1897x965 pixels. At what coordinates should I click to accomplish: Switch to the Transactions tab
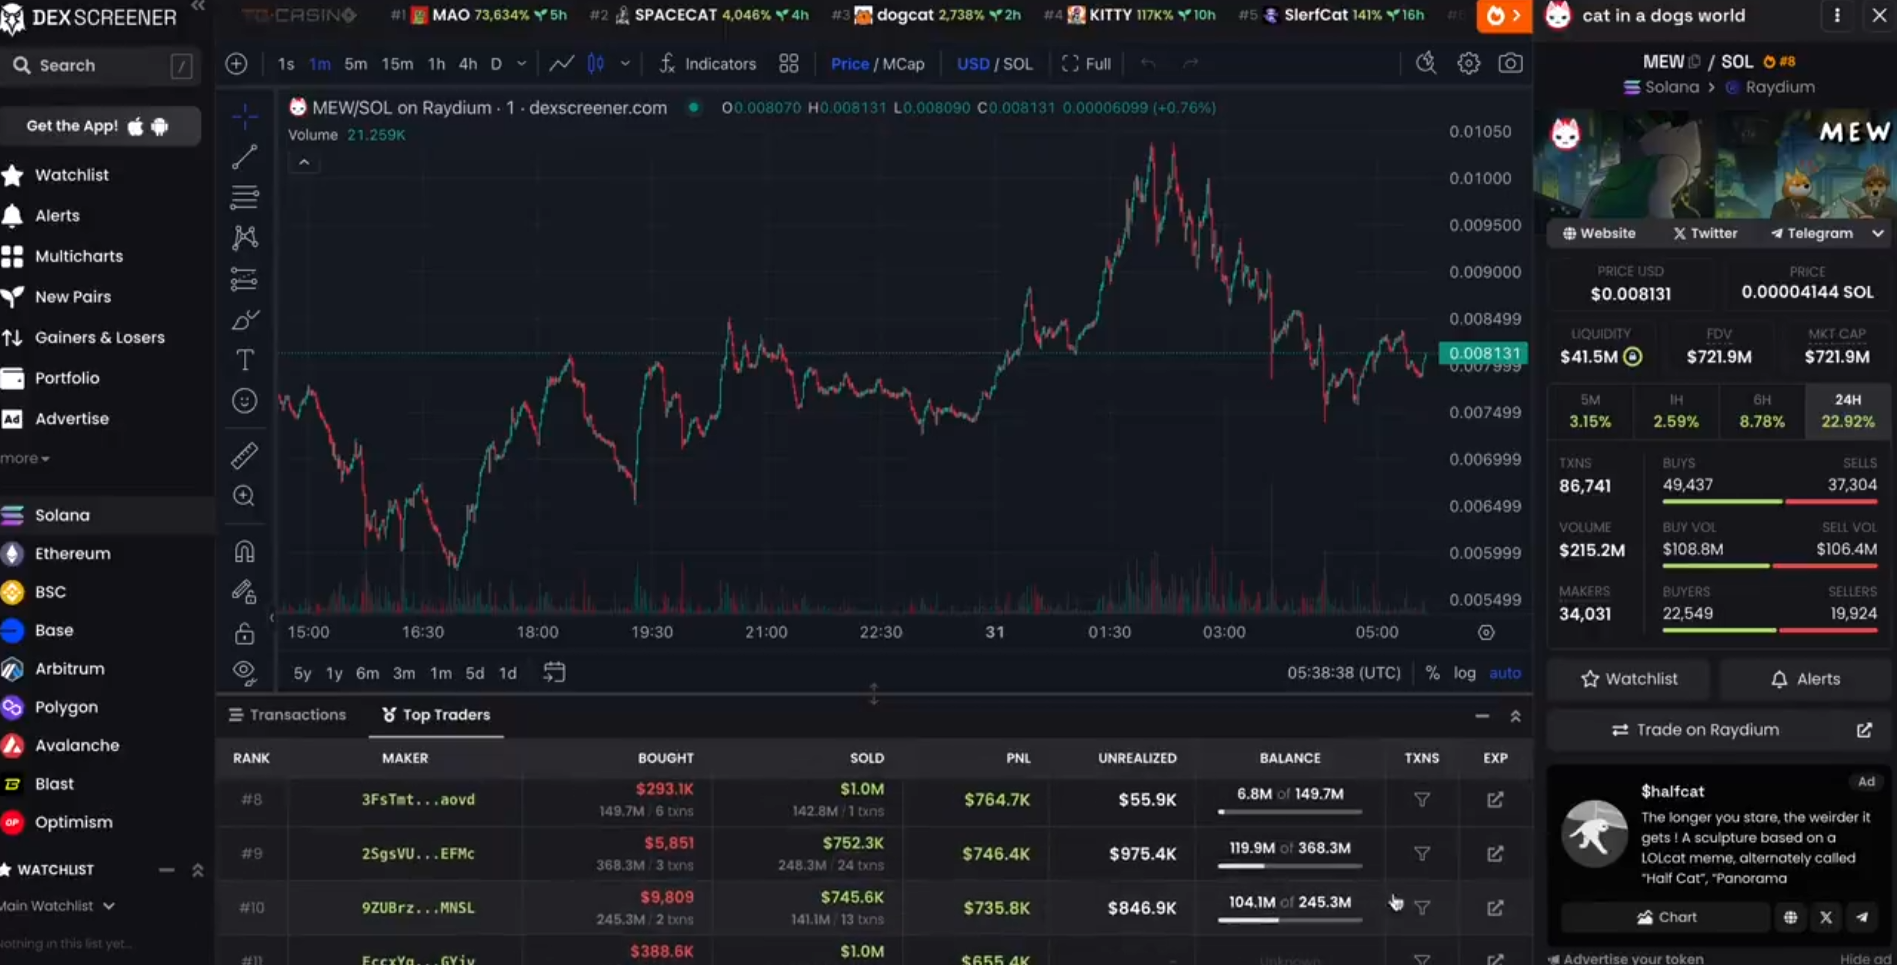click(x=288, y=715)
